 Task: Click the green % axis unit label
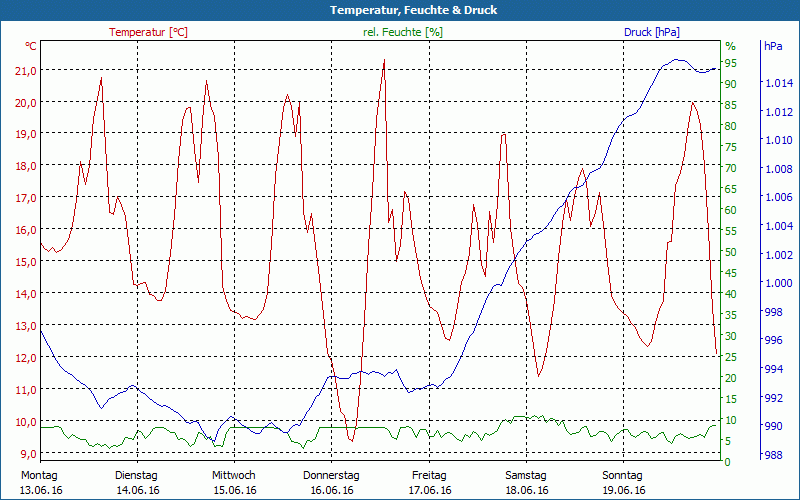(x=730, y=46)
